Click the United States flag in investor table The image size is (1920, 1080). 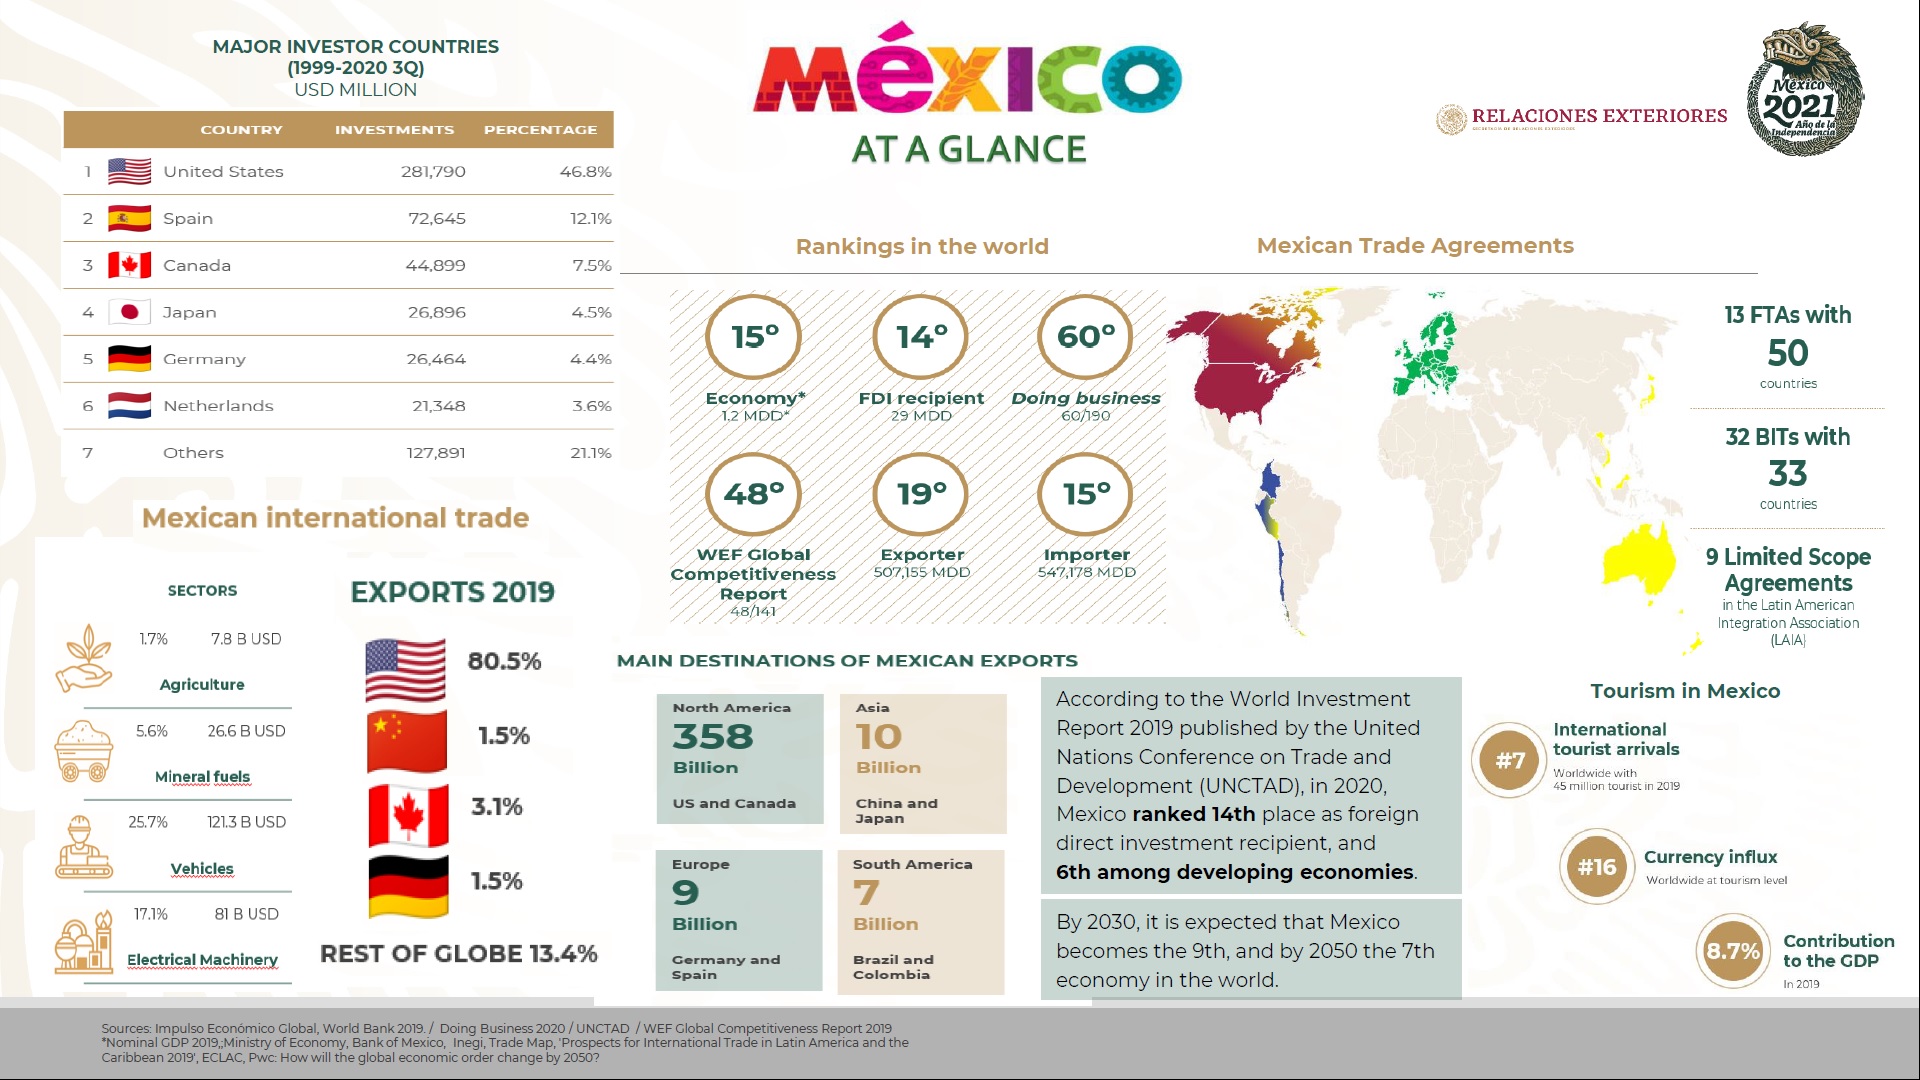tap(129, 172)
